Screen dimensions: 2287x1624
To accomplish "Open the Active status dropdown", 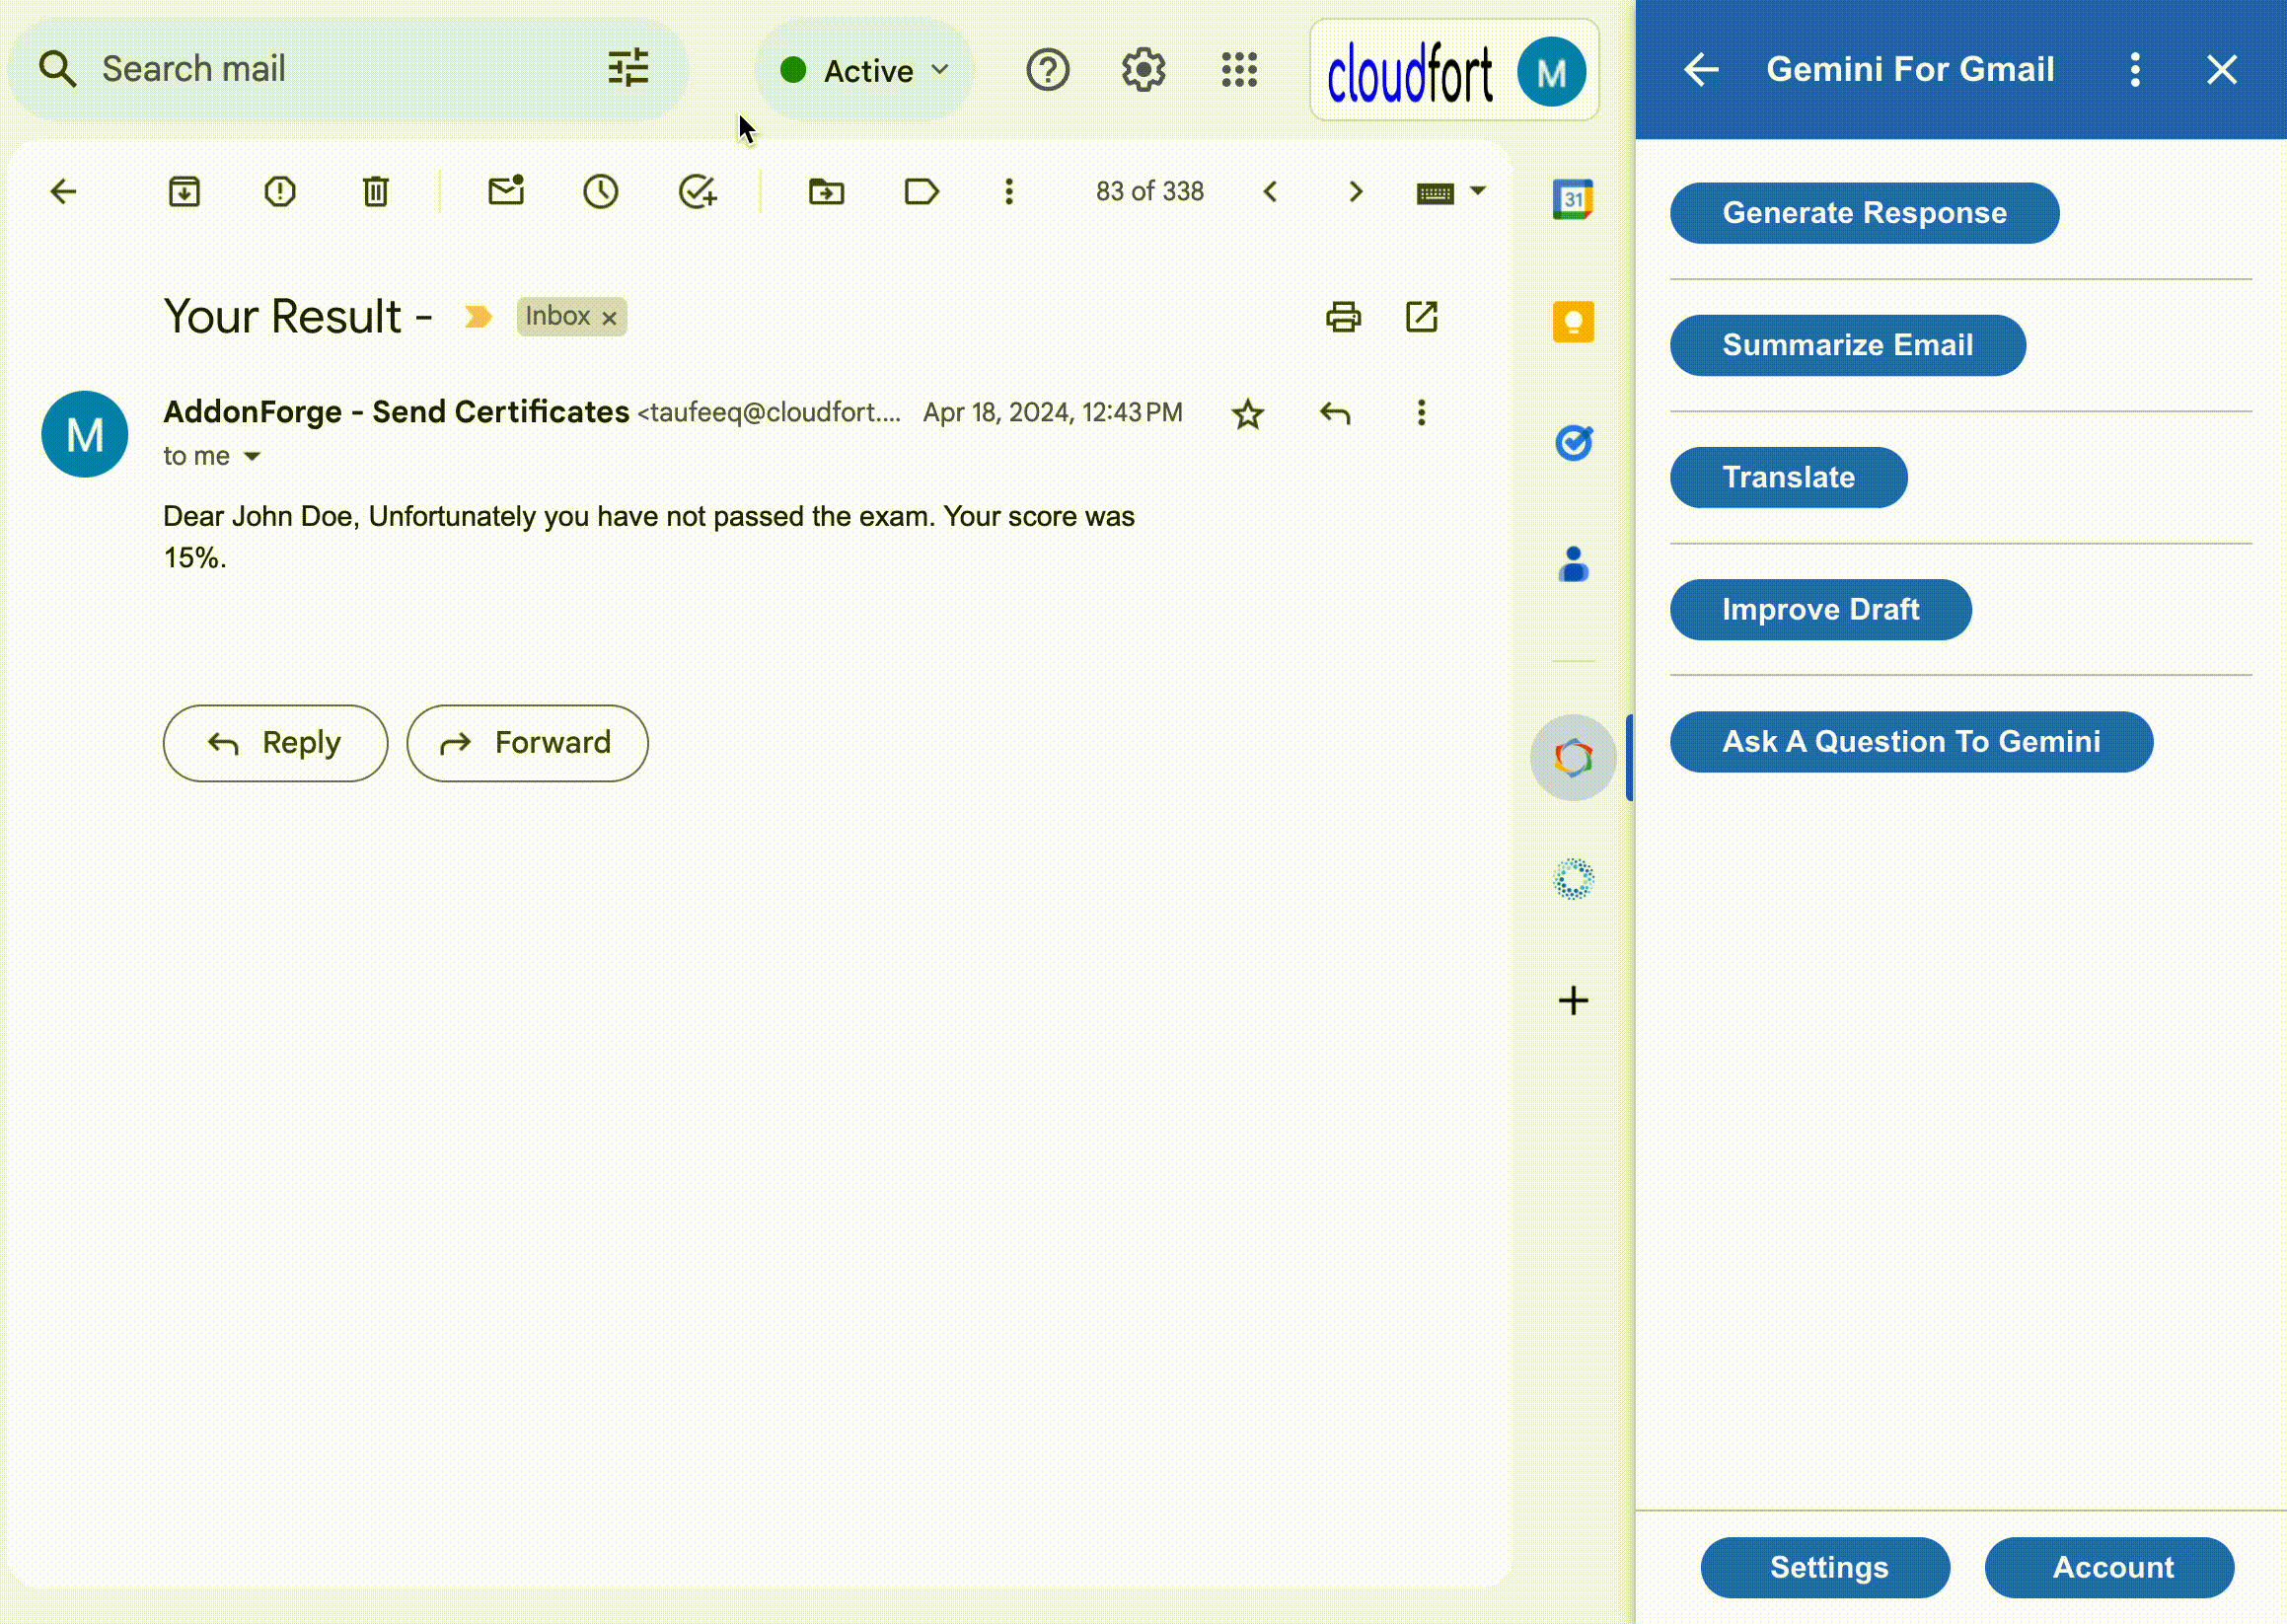I will 864,70.
